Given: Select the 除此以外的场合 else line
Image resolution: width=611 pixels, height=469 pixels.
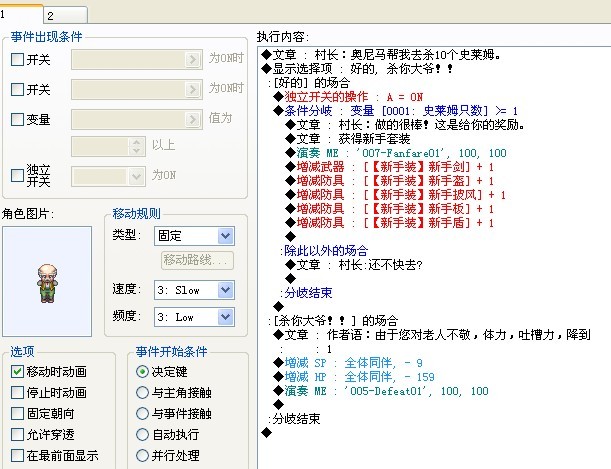Looking at the screenshot, I should [x=324, y=250].
